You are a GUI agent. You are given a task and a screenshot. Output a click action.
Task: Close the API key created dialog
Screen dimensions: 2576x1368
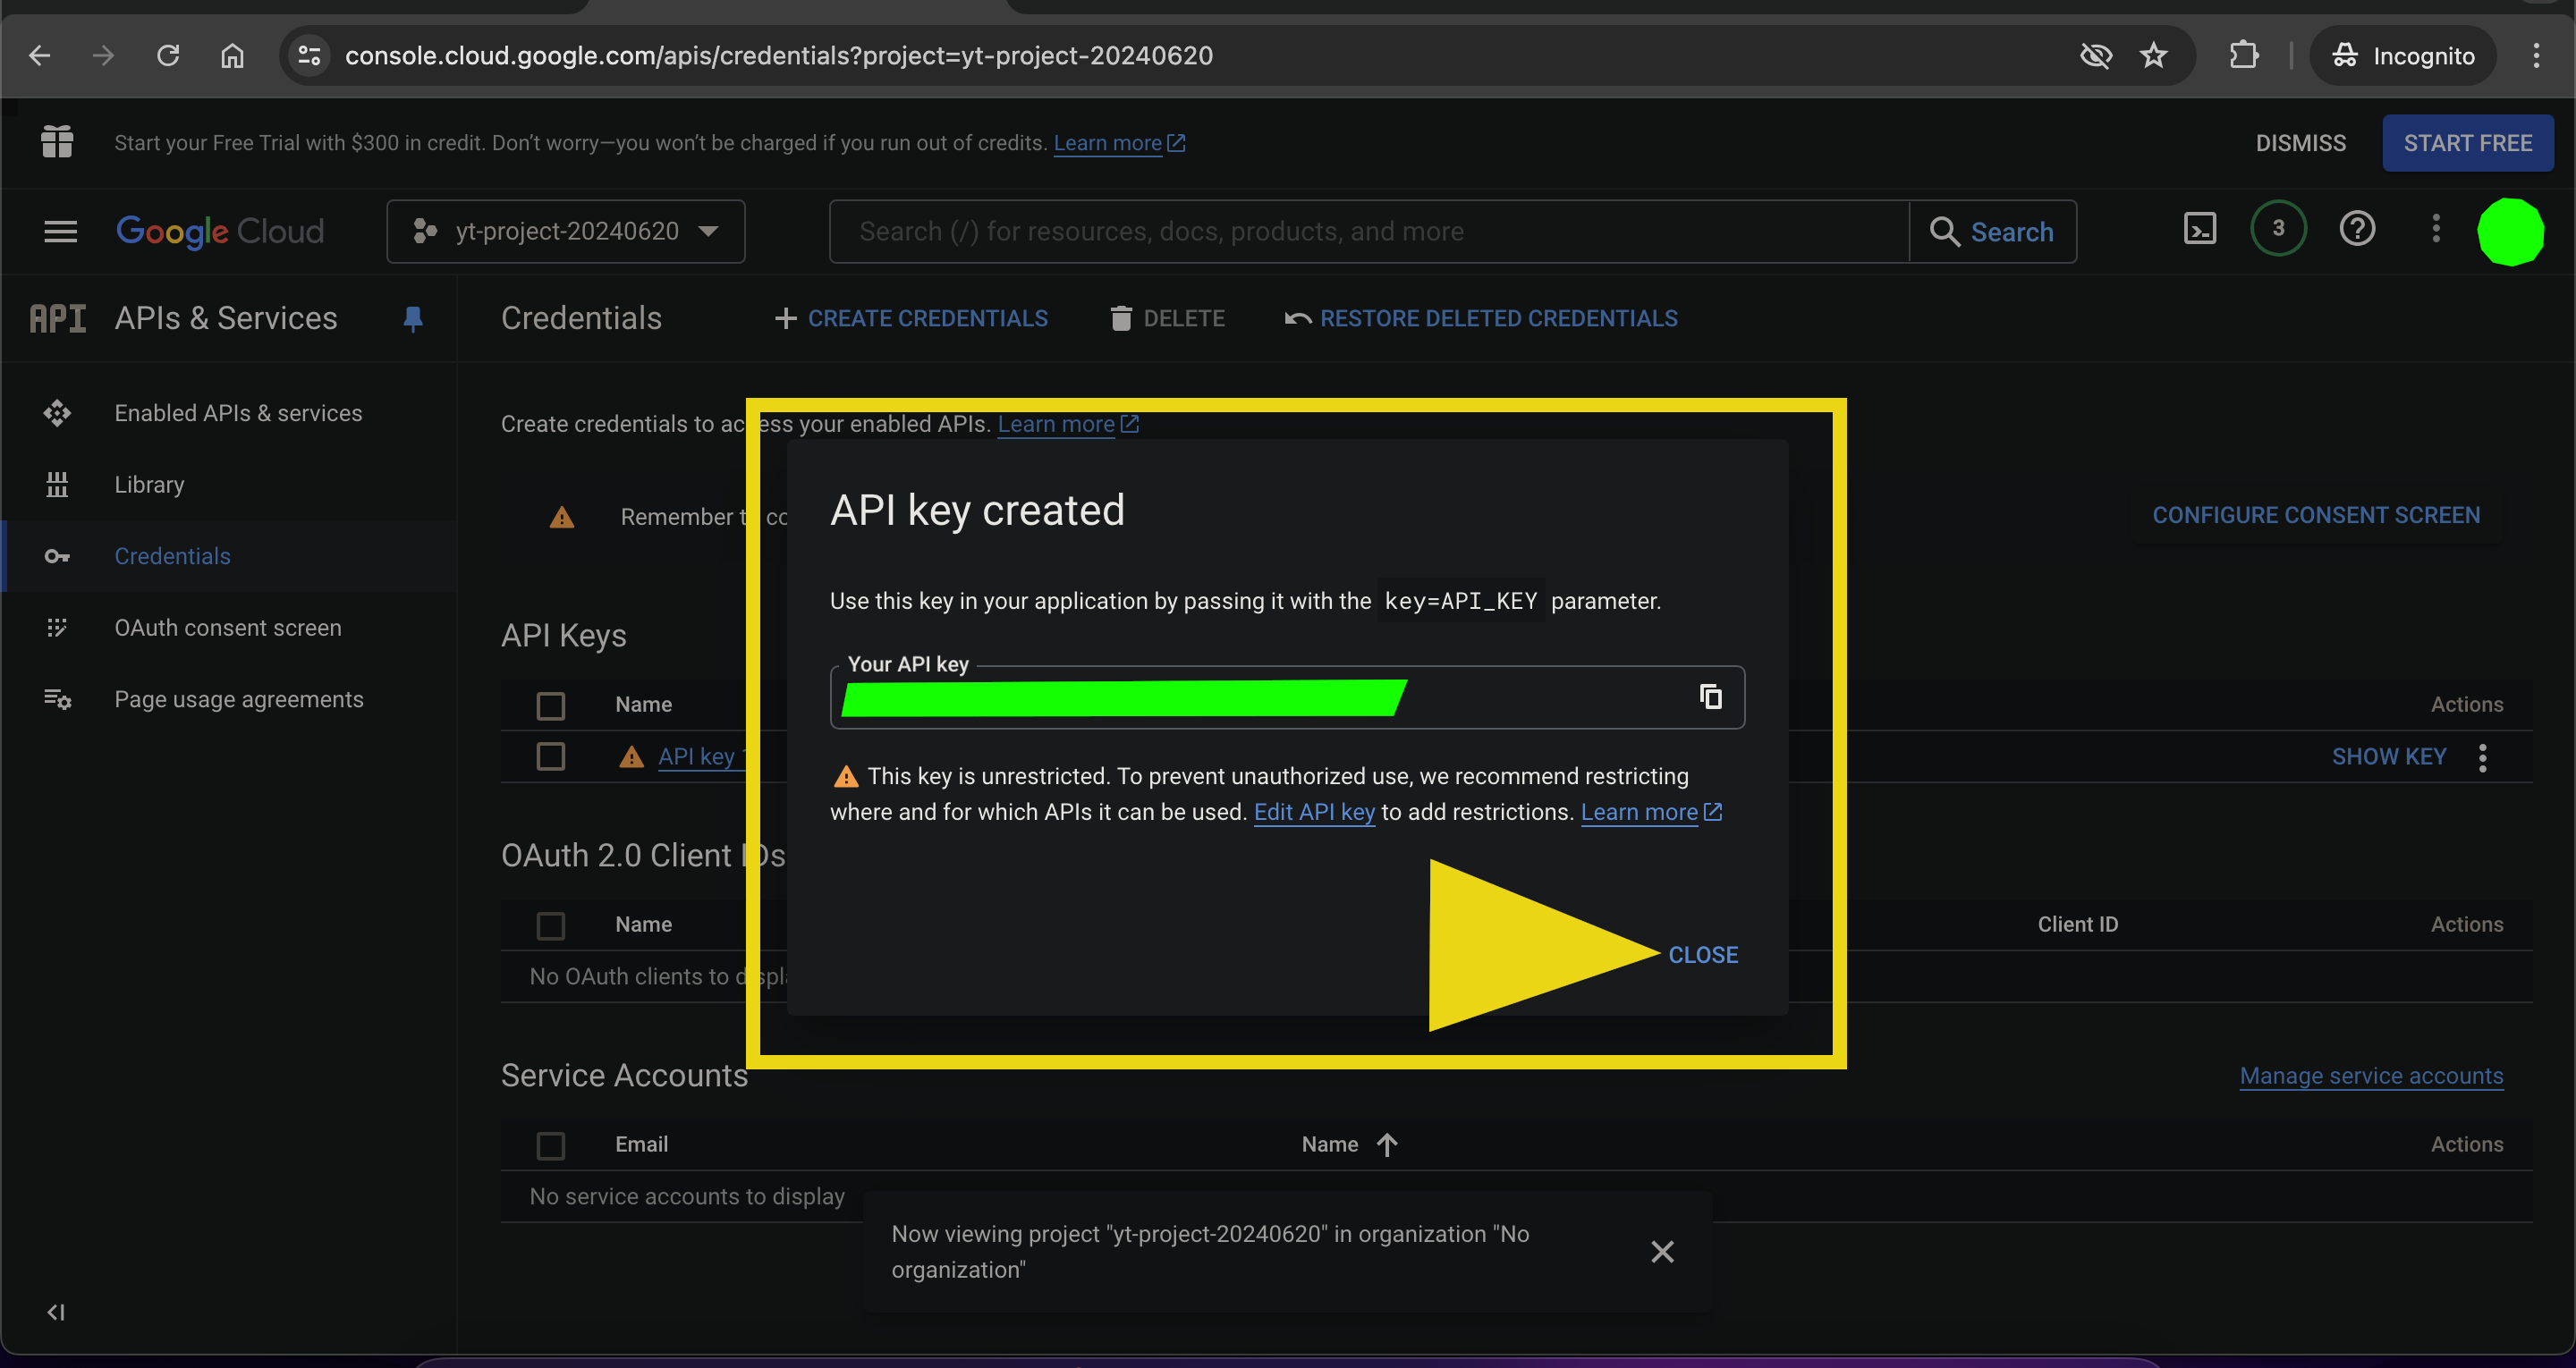[1703, 955]
